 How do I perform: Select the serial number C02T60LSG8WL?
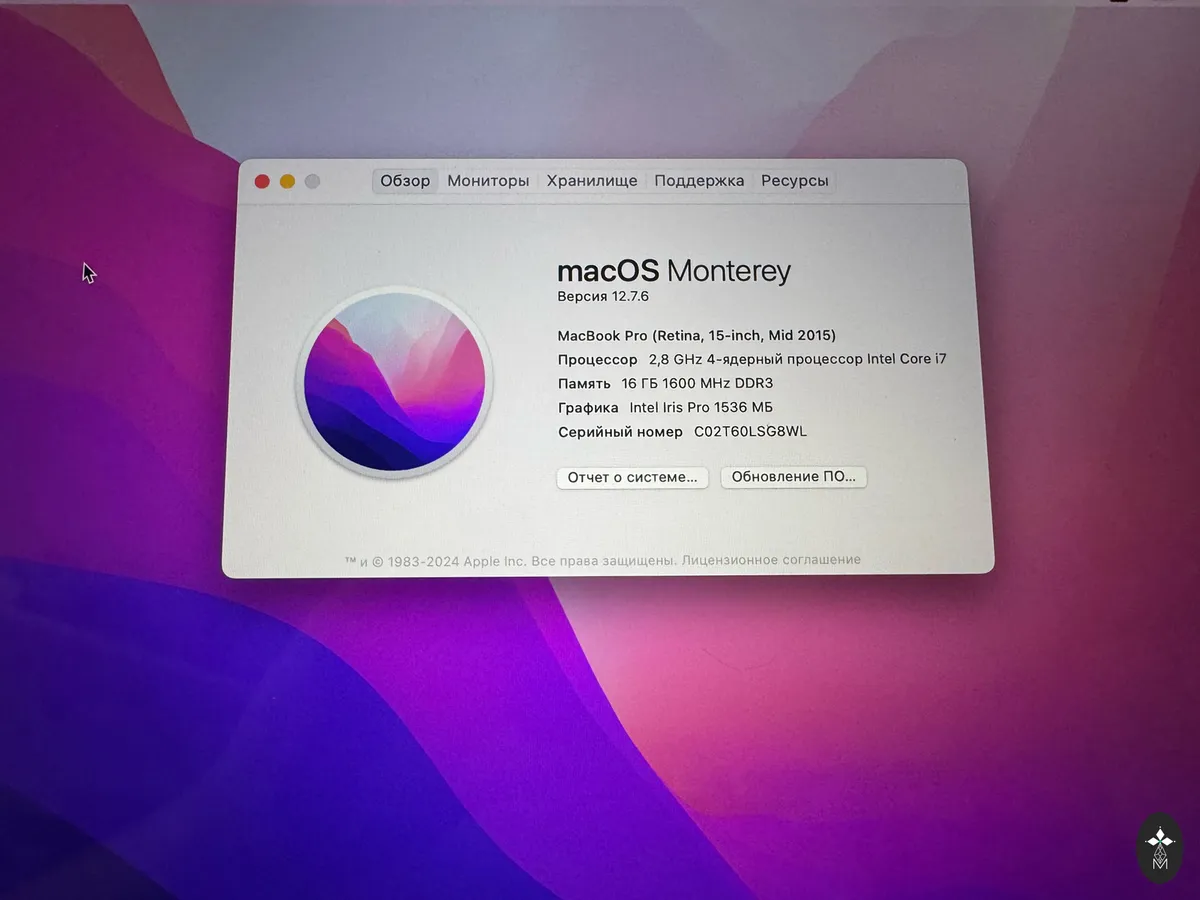pyautogui.click(x=750, y=432)
